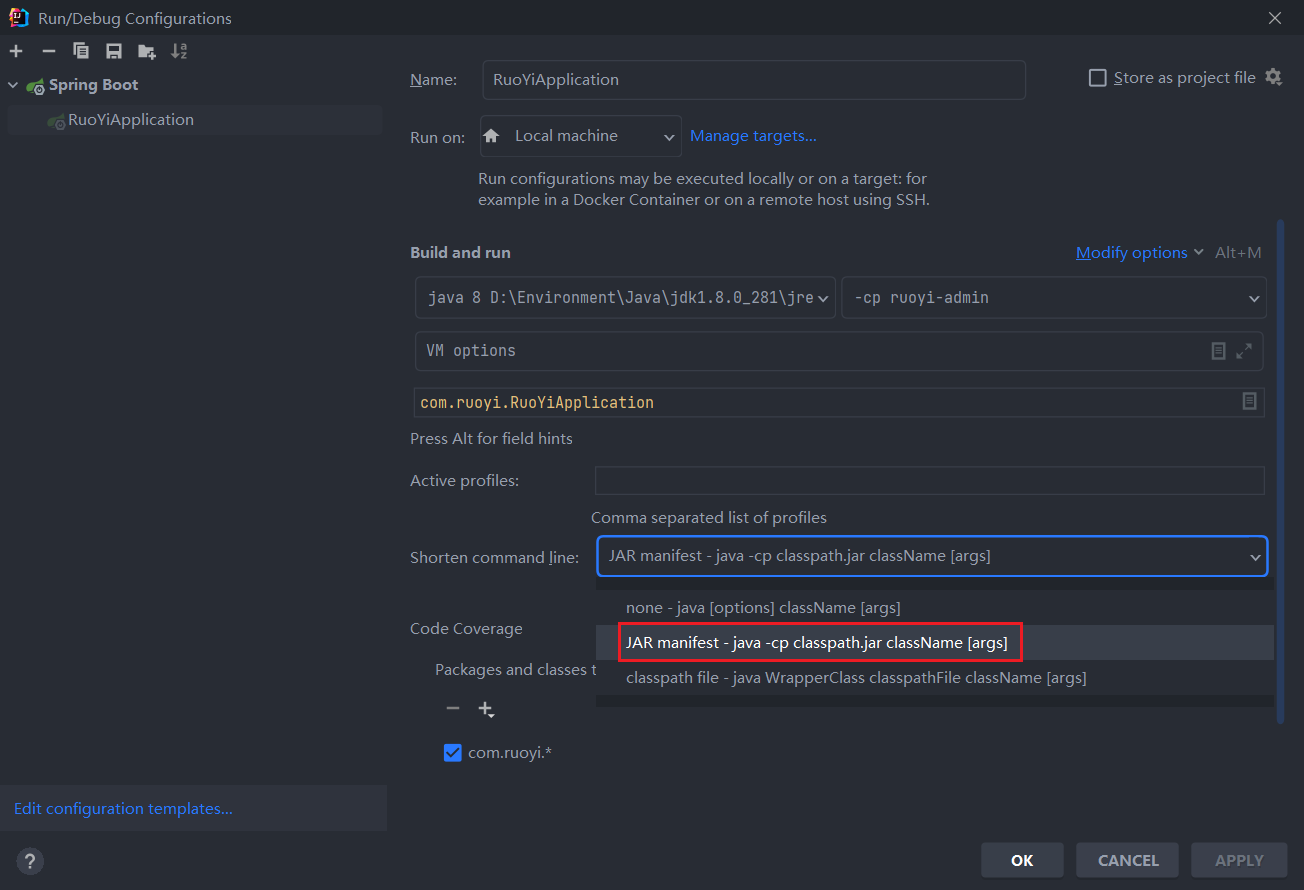1304x890 pixels.
Task: Click the main class browse icon
Action: 1249,401
